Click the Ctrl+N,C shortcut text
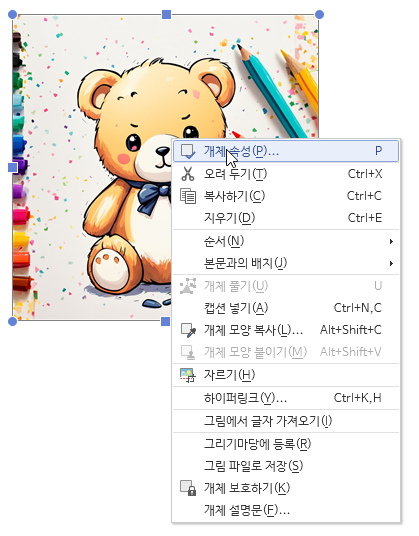The height and width of the screenshot is (536, 419). point(357,308)
